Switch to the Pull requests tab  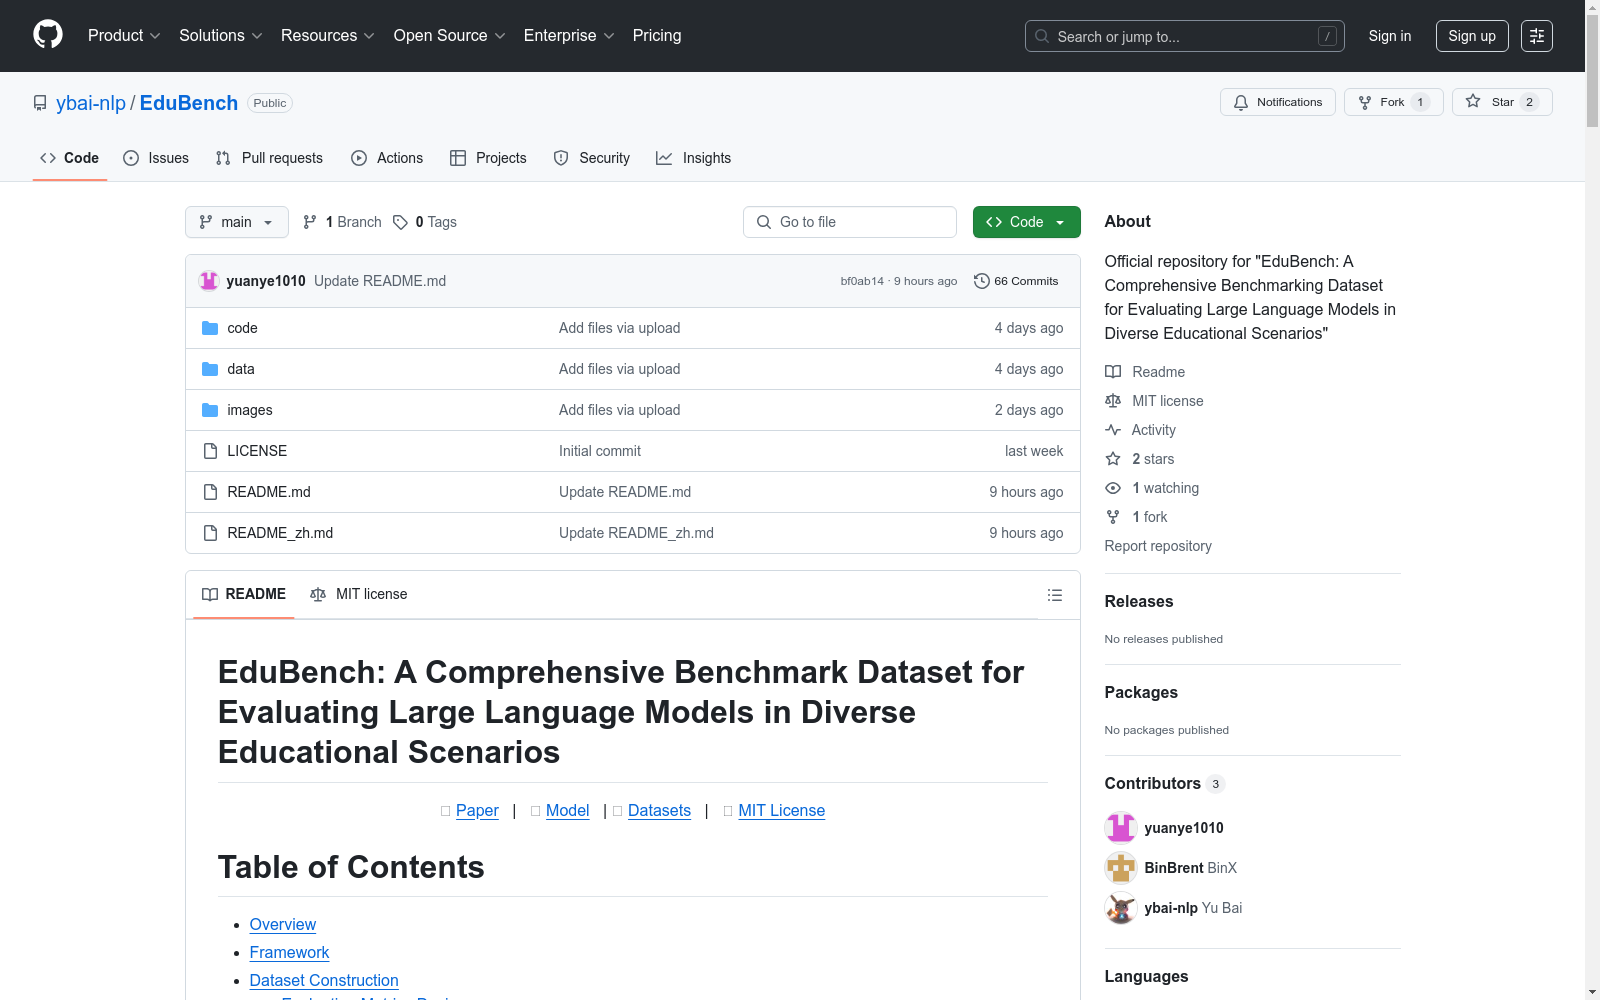click(269, 158)
